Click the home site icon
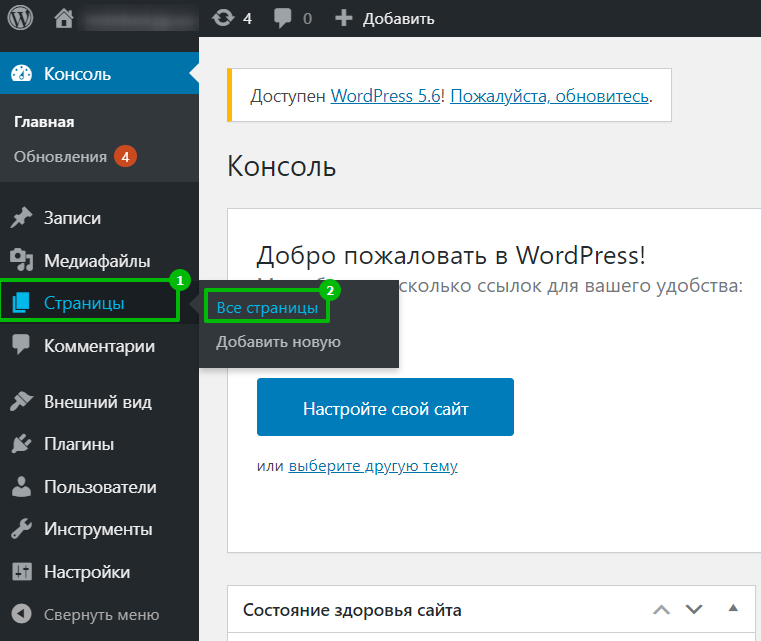 (64, 18)
